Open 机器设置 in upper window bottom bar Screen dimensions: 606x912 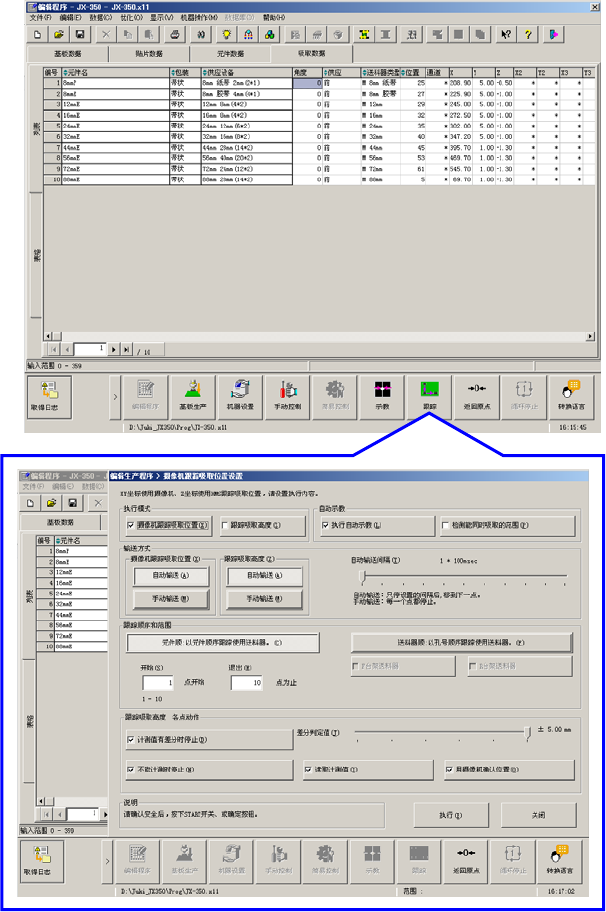click(240, 397)
